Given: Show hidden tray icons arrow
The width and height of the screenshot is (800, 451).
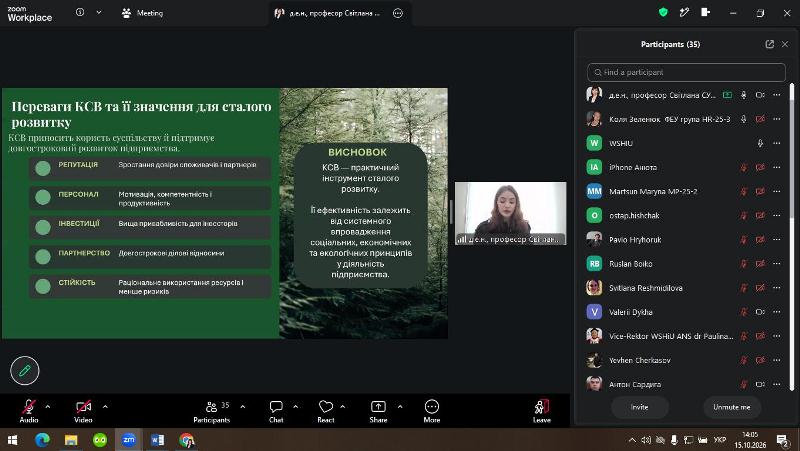Looking at the screenshot, I should click(x=632, y=440).
